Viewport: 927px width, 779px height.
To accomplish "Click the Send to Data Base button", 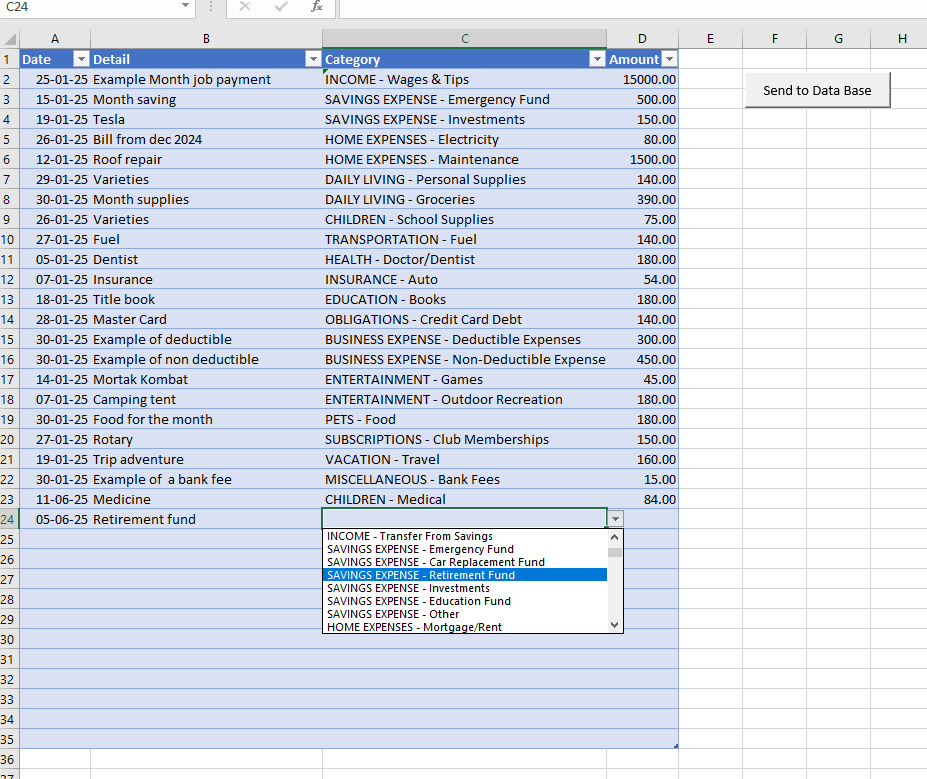I will 817,90.
